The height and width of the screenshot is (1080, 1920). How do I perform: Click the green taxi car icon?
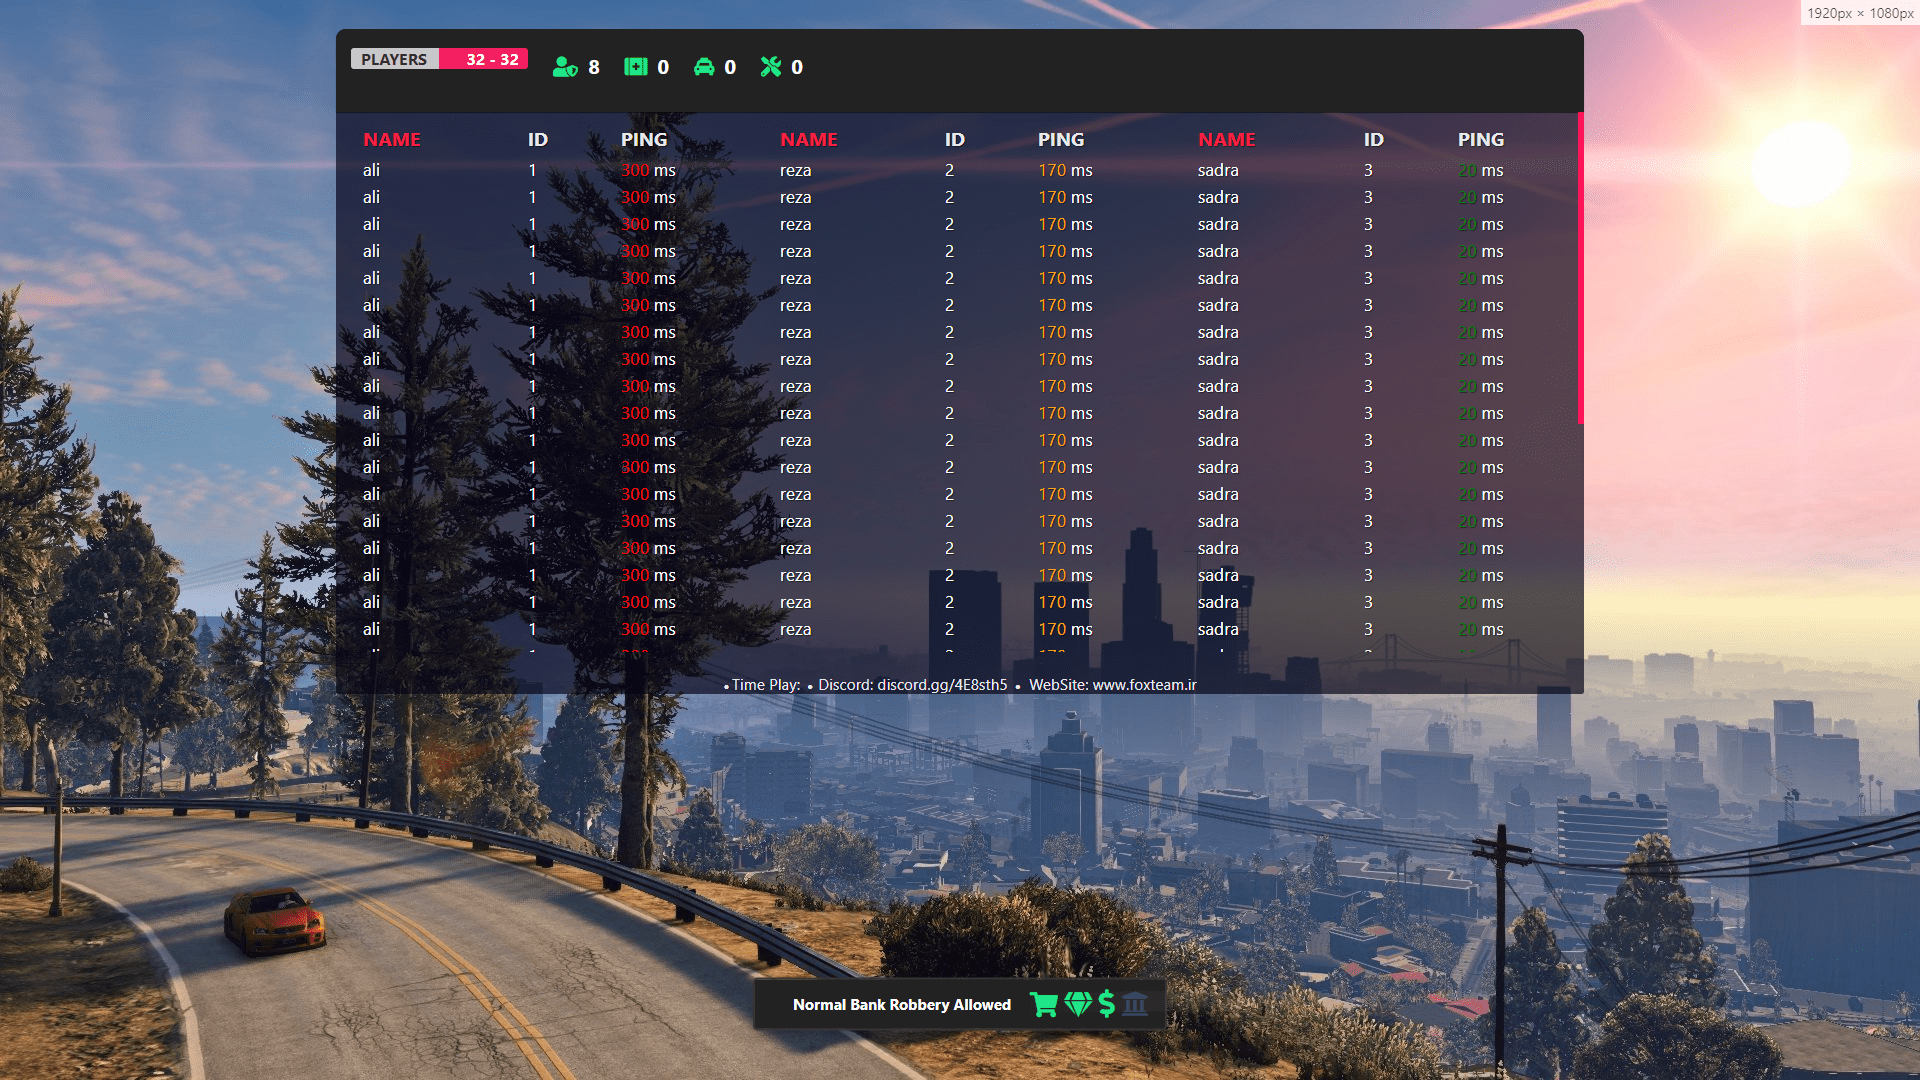[x=704, y=67]
